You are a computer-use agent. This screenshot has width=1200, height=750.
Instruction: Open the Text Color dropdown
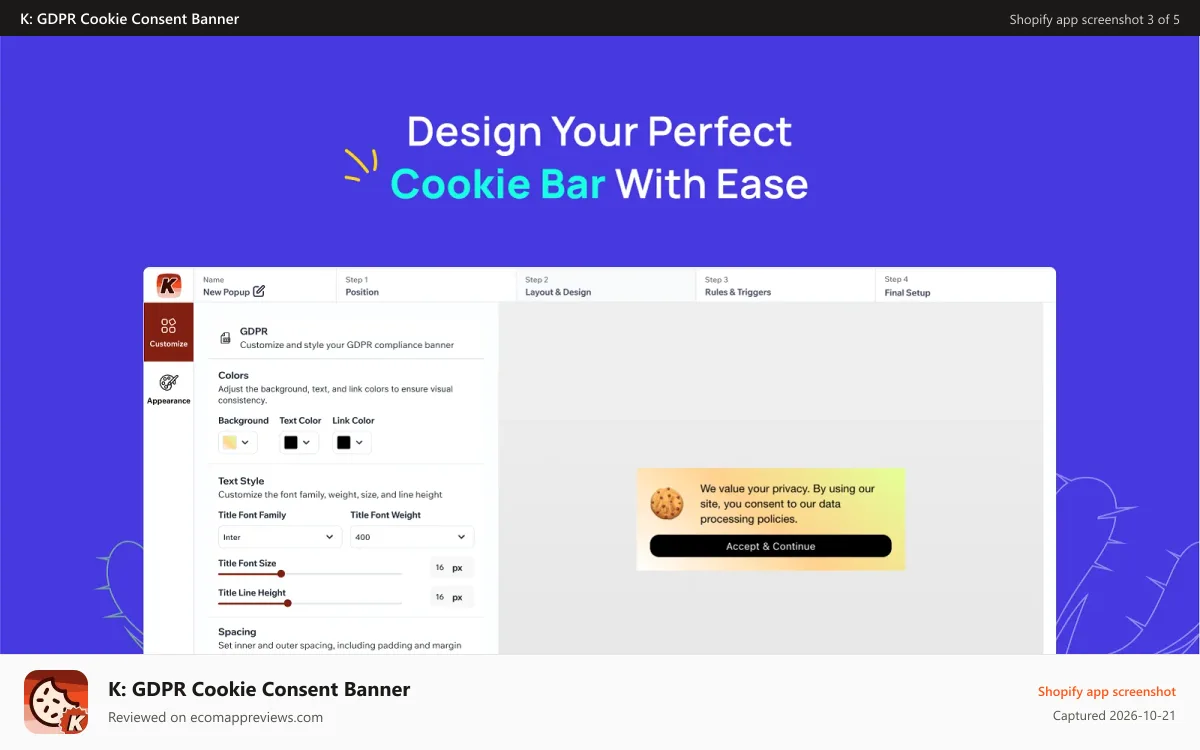[299, 442]
